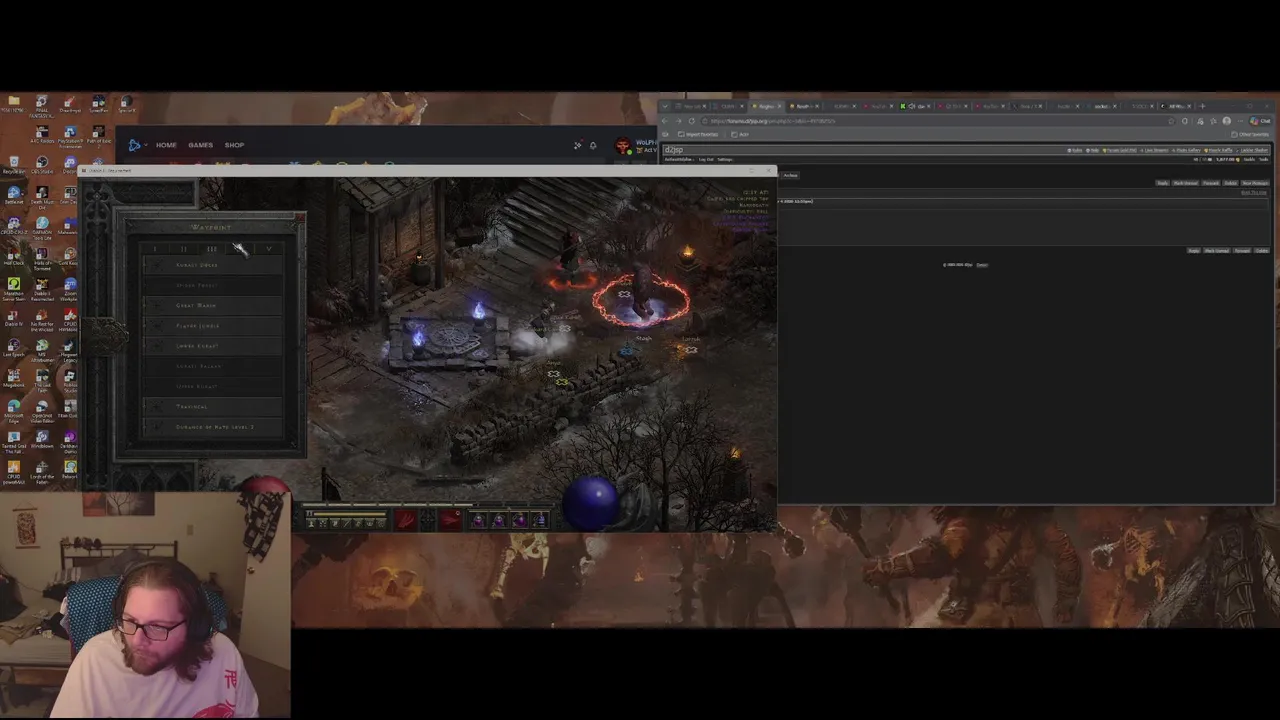Add page to favorites star icon
This screenshot has width=1280, height=720.
click(1171, 121)
